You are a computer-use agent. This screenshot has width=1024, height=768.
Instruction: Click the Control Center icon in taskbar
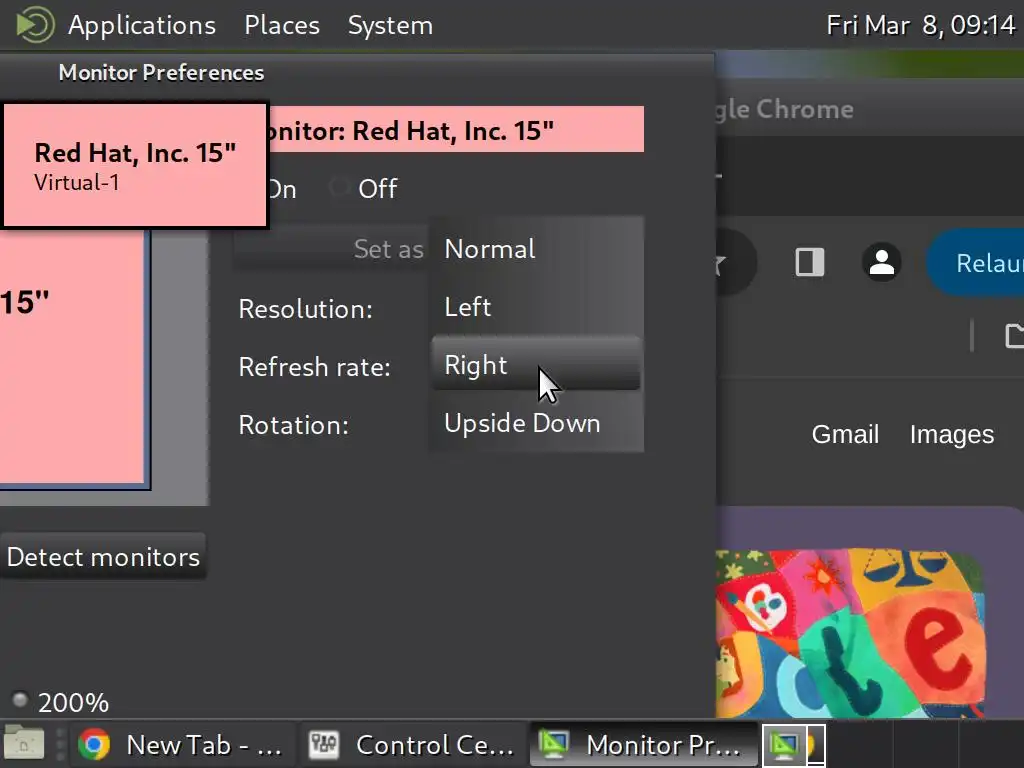pos(323,744)
